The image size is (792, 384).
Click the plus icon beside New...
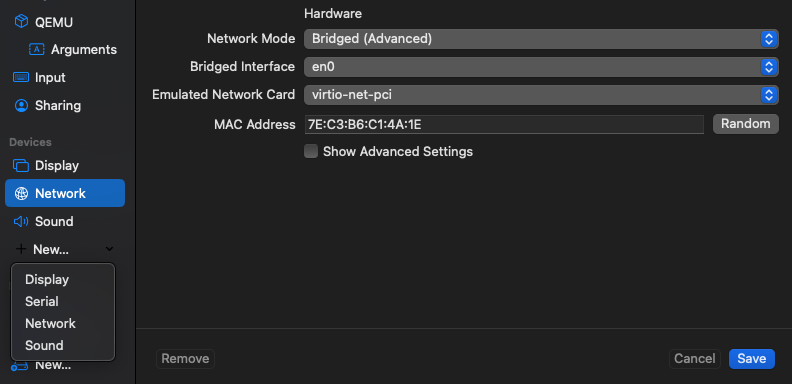point(21,249)
